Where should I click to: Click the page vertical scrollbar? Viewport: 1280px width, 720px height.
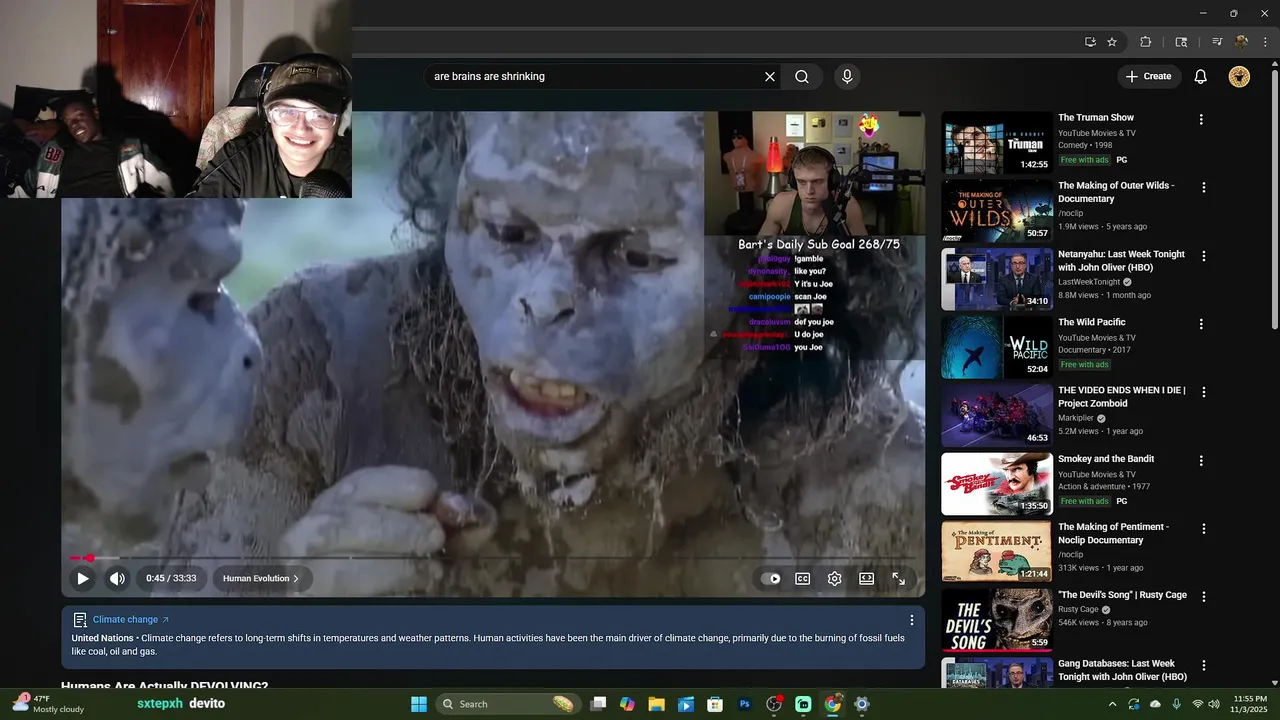[x=1274, y=200]
